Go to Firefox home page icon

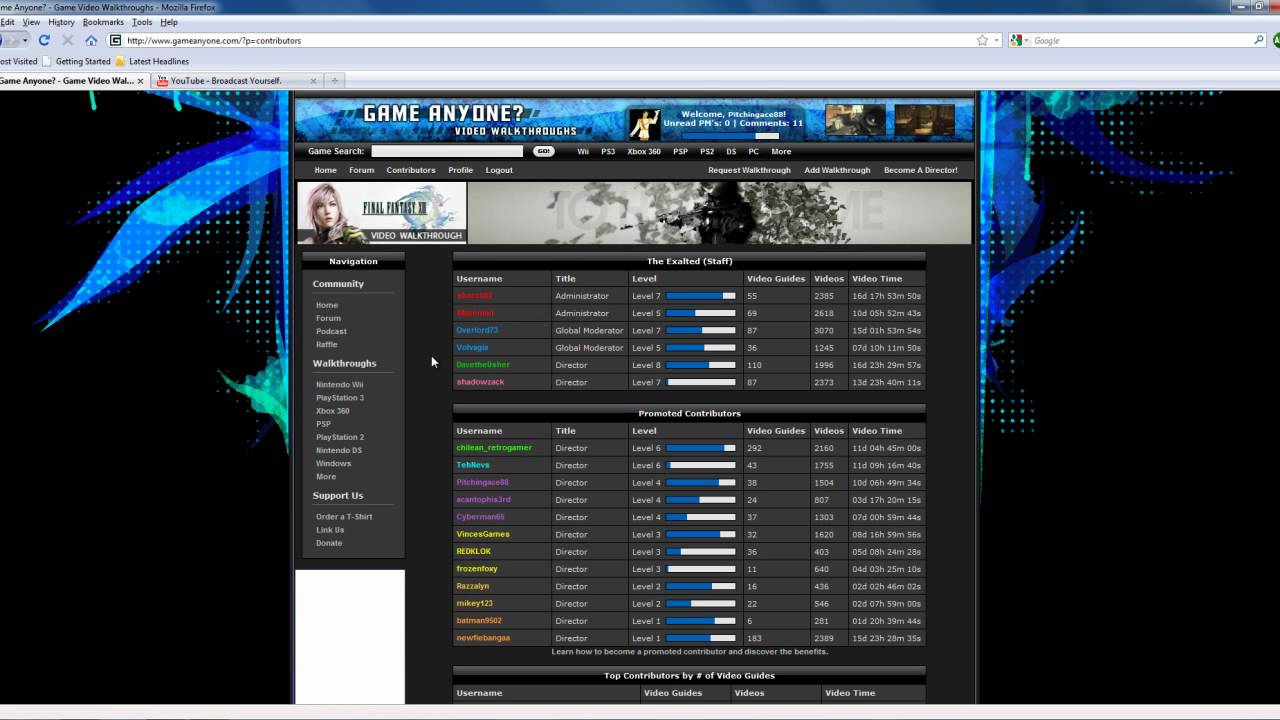click(91, 40)
